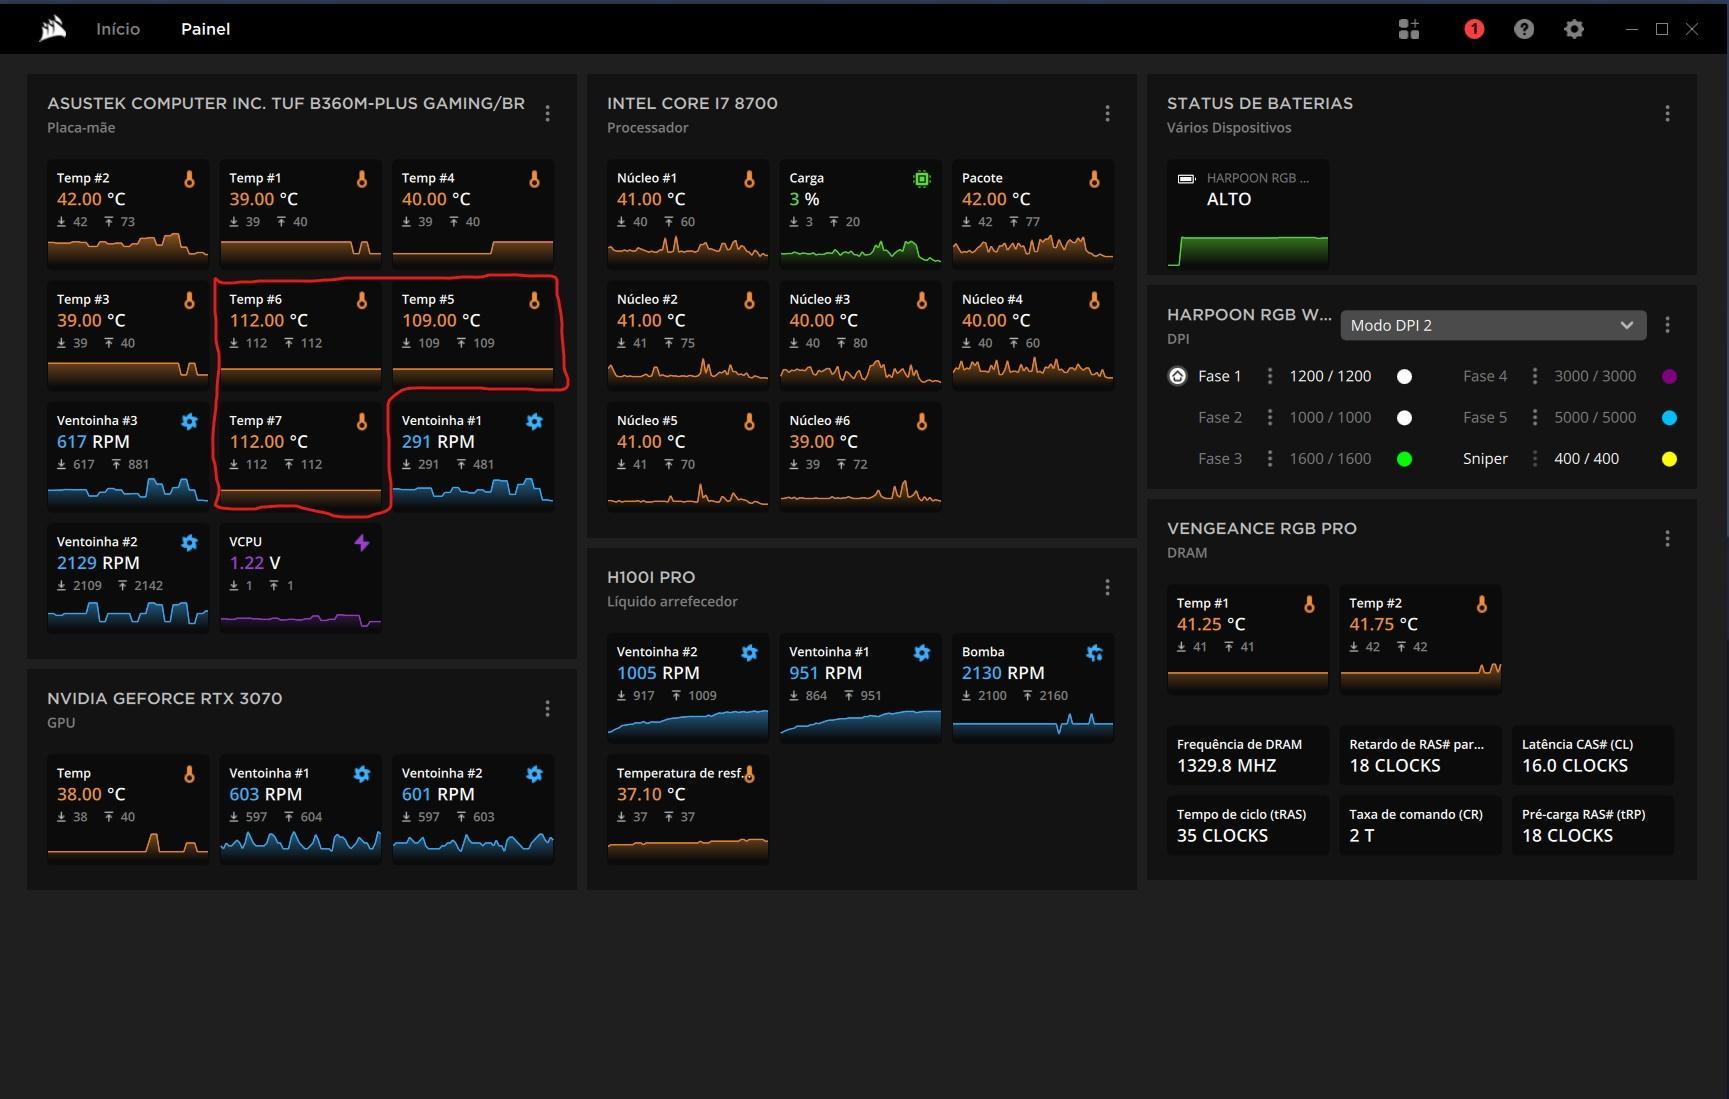The image size is (1729, 1099).
Task: Click the Bomba pump icon
Action: click(1094, 653)
